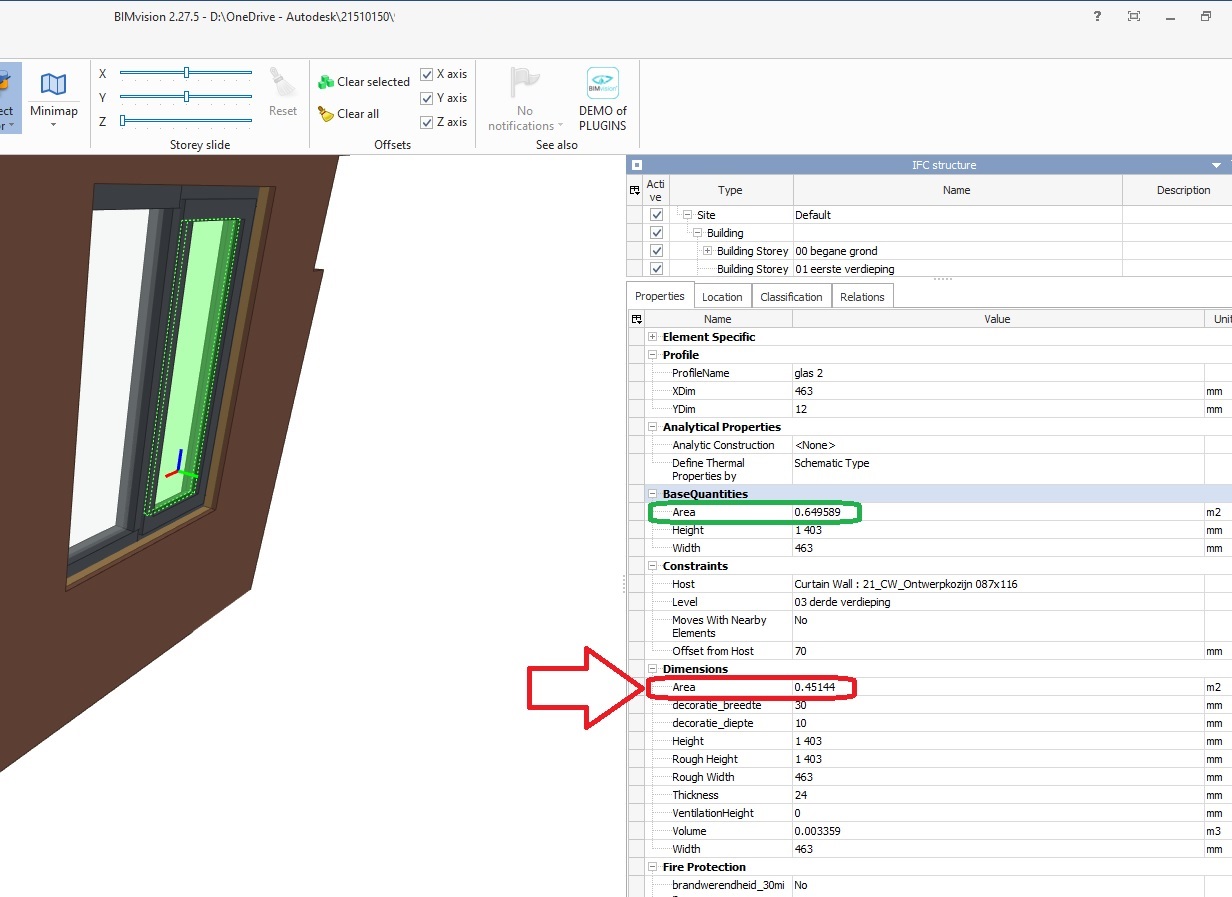This screenshot has height=897, width=1232.
Task: Click the Properties grid column chooser icon
Action: 637,318
